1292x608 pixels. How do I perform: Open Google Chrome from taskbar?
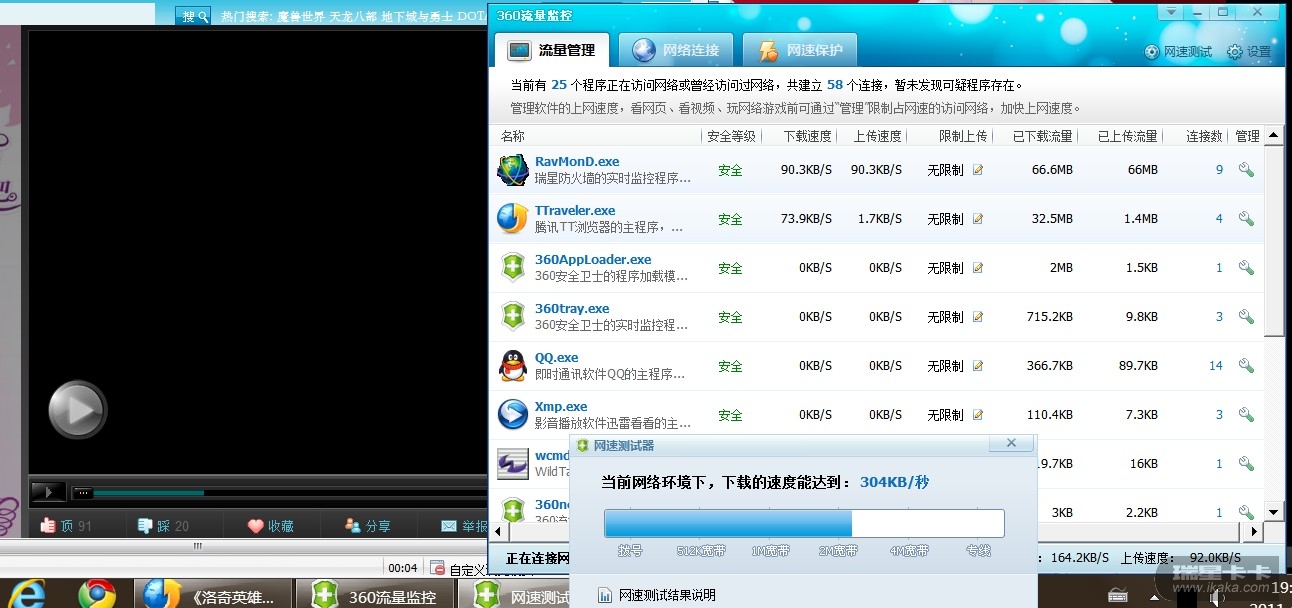tap(97, 594)
